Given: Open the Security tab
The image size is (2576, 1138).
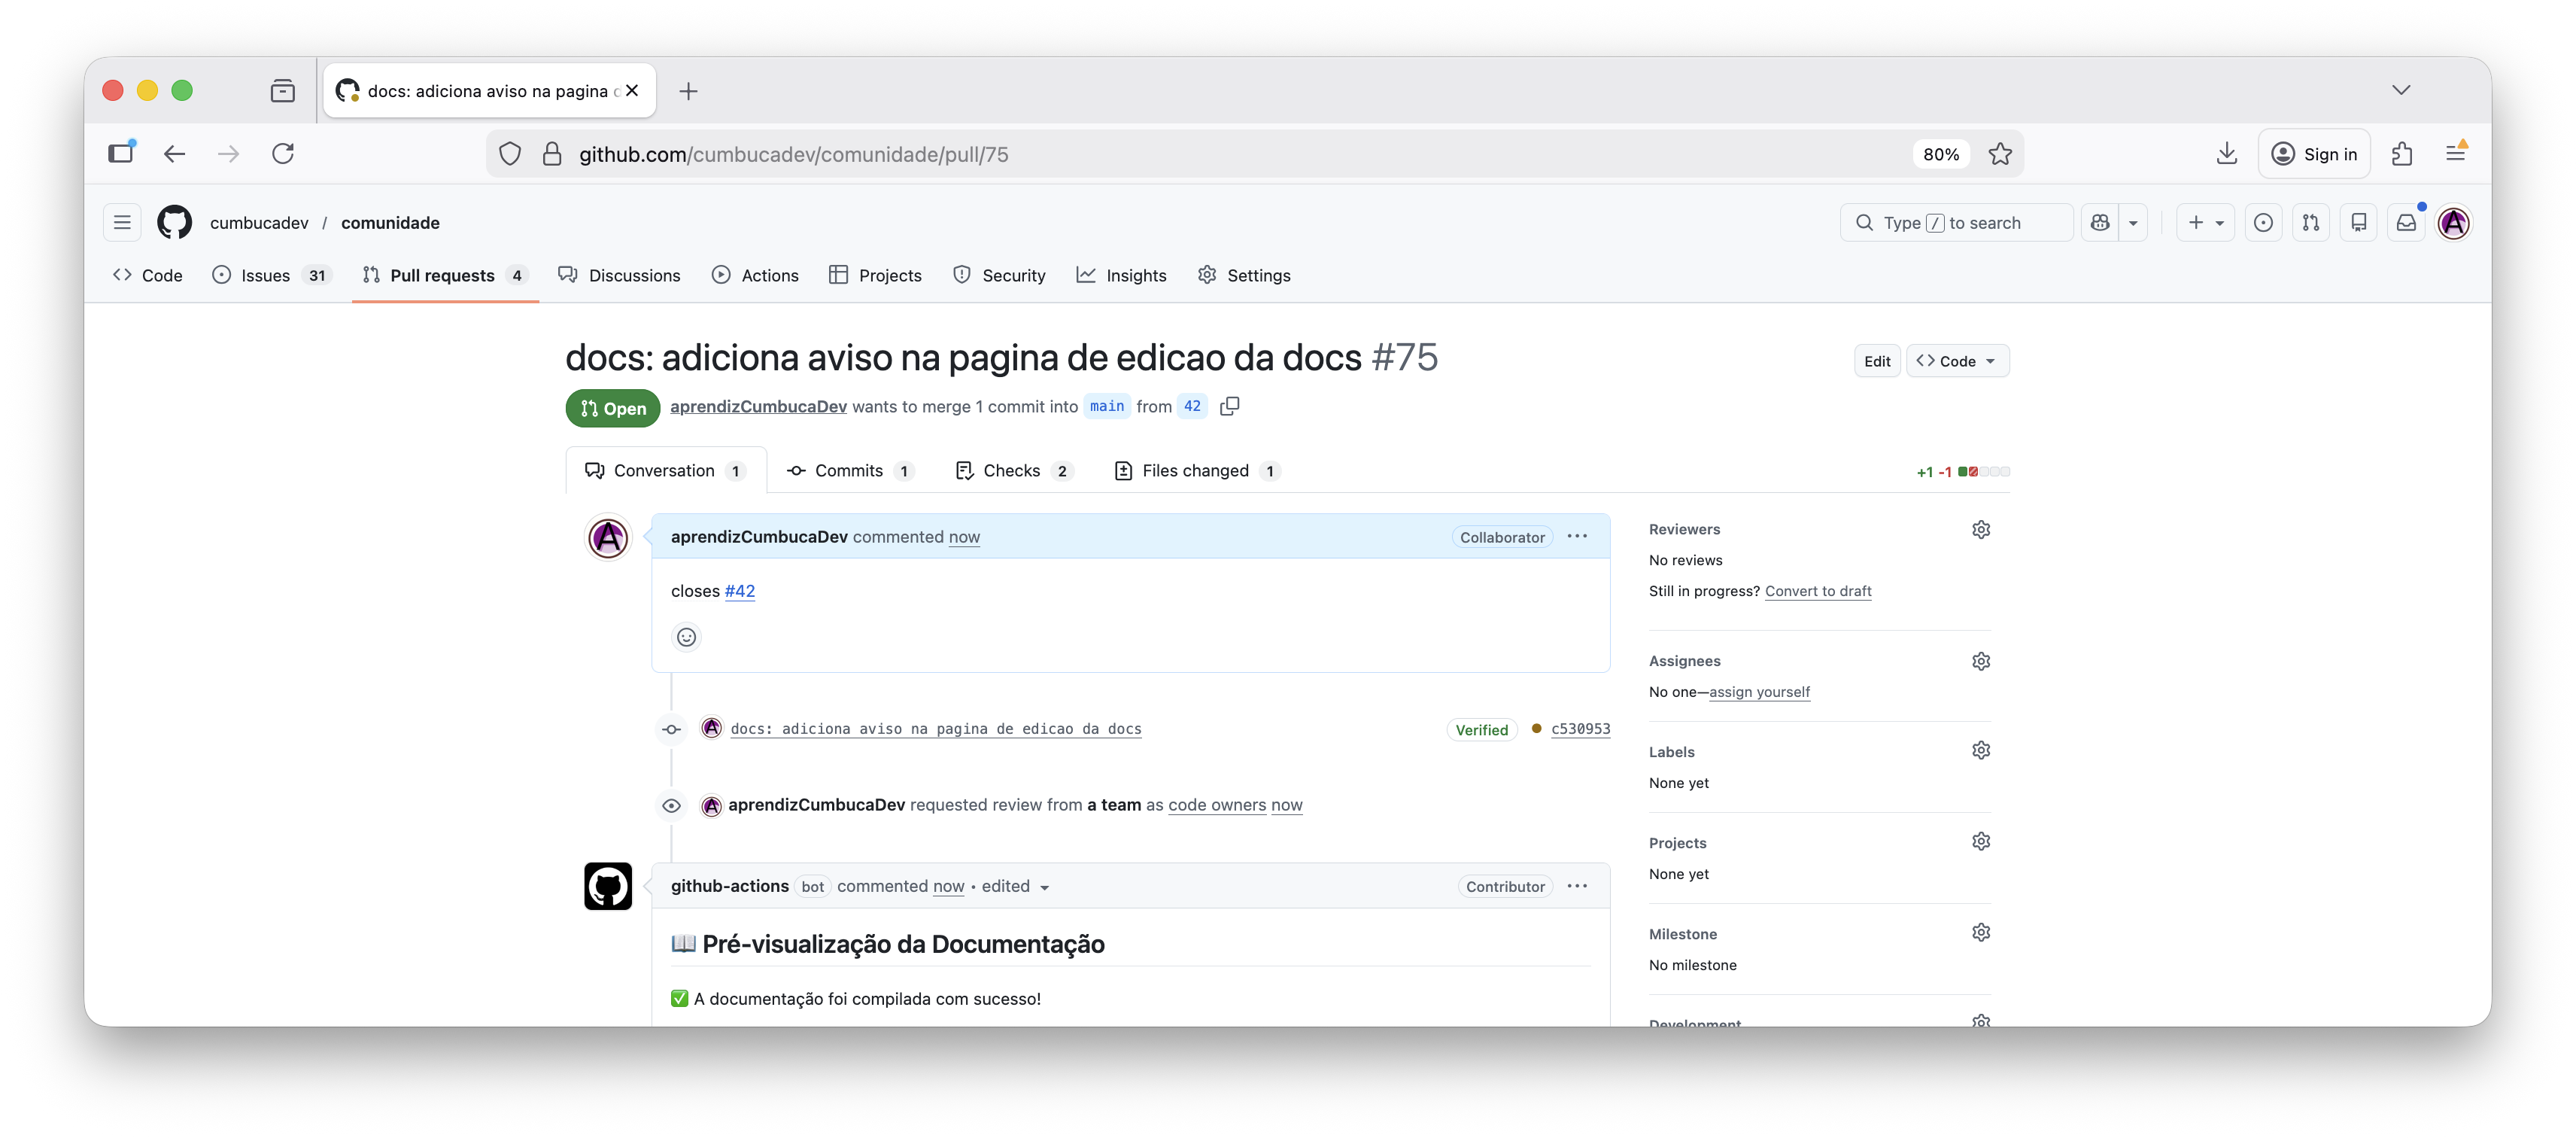Looking at the screenshot, I should 999,275.
